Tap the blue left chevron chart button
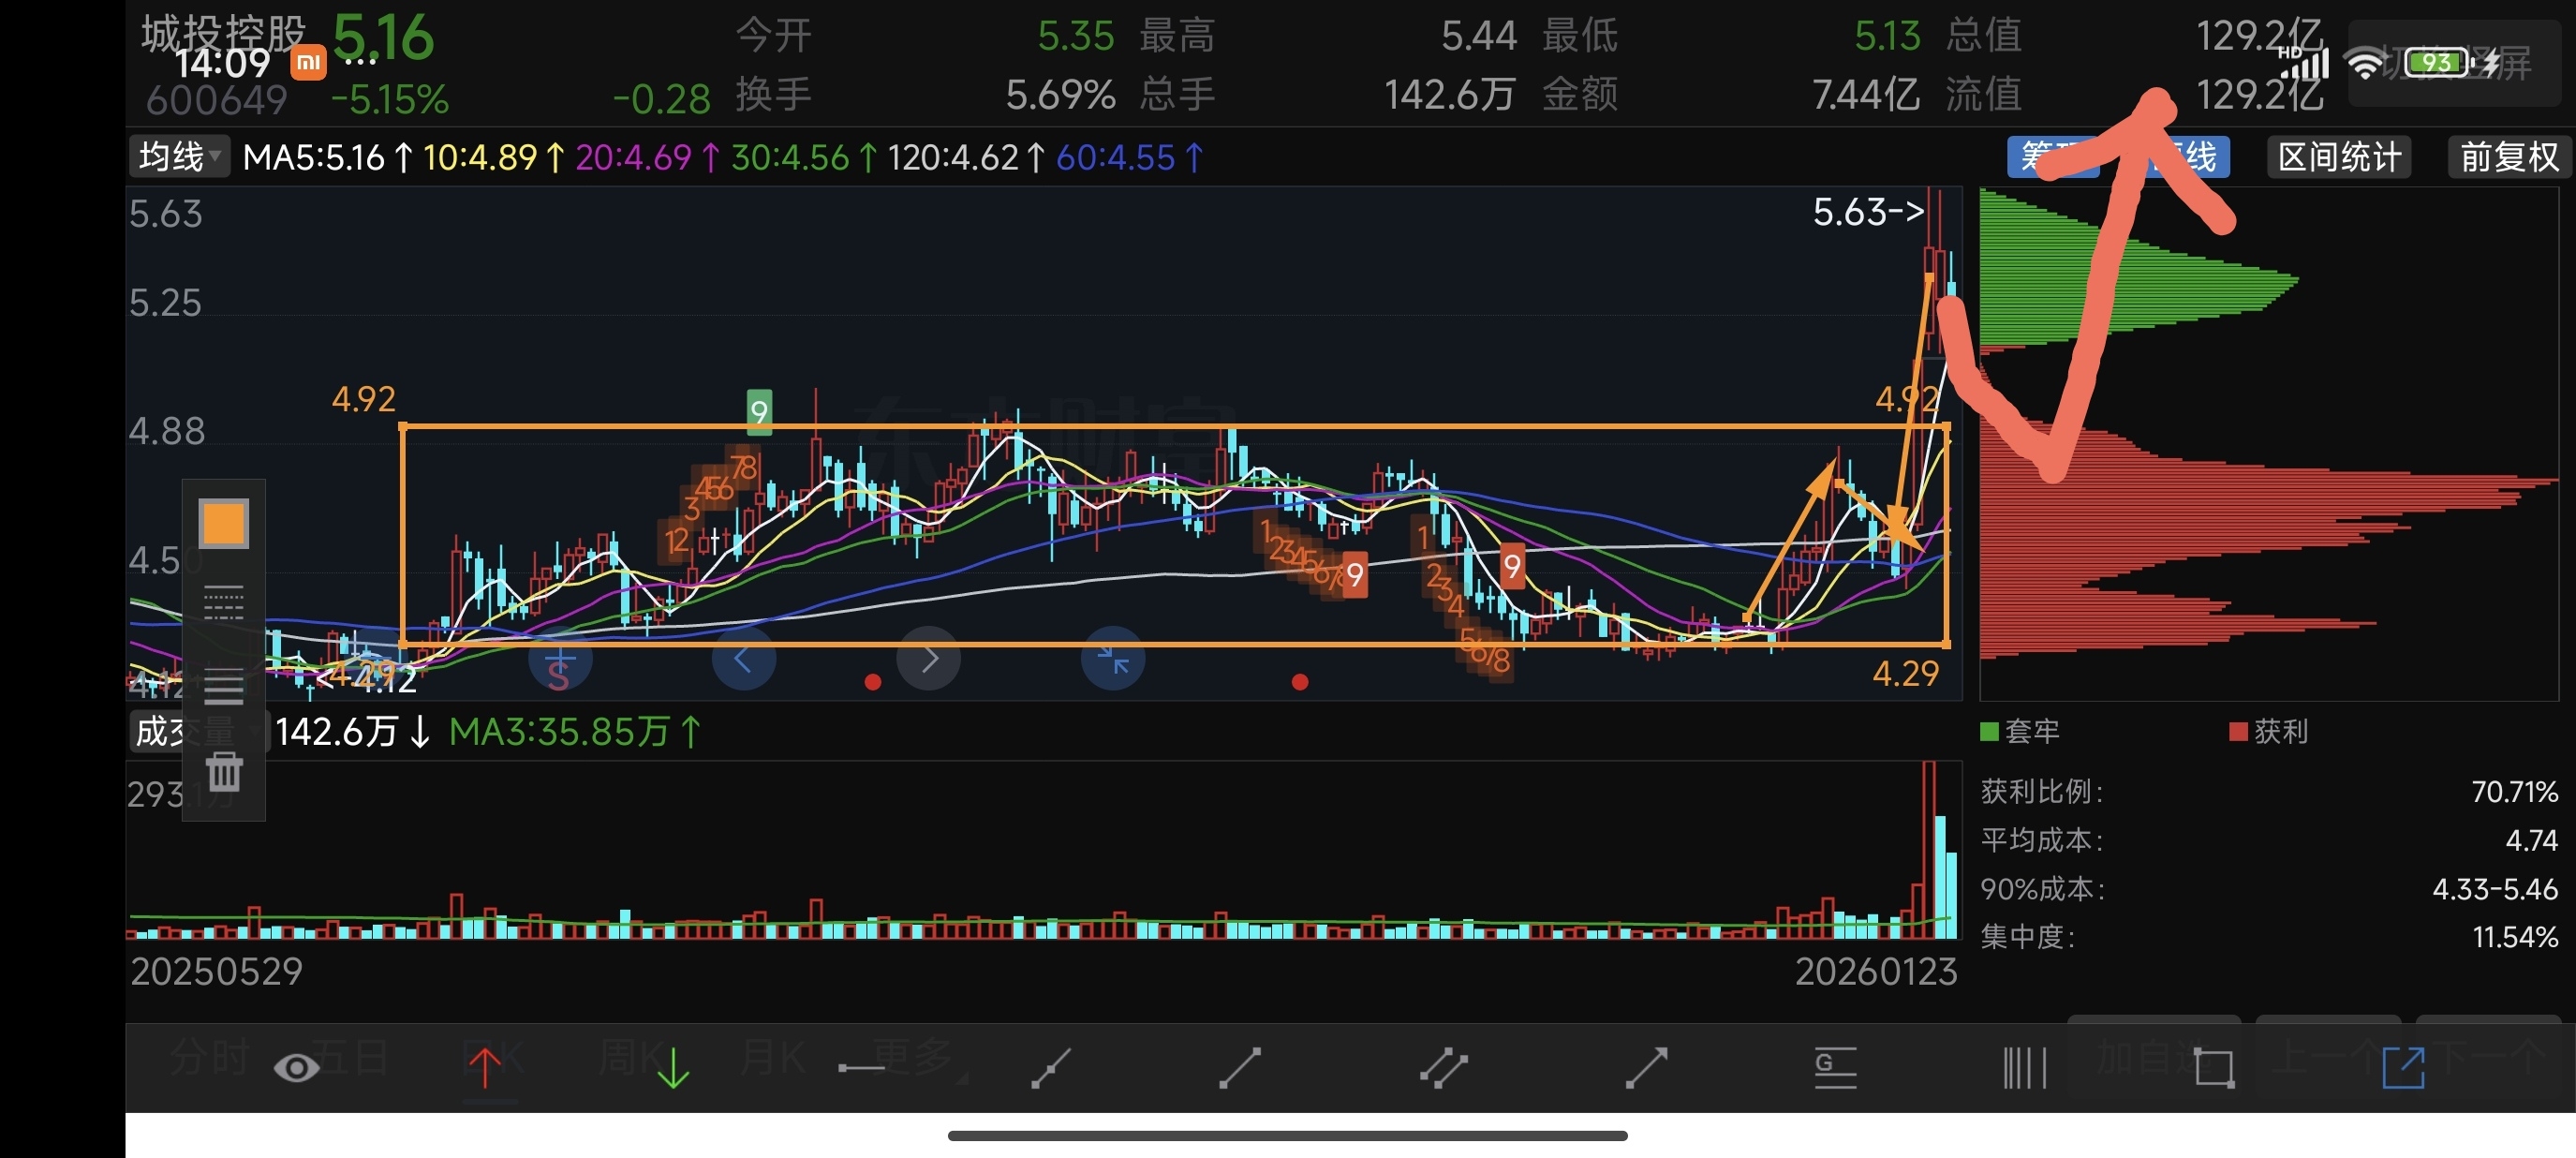 tap(743, 659)
